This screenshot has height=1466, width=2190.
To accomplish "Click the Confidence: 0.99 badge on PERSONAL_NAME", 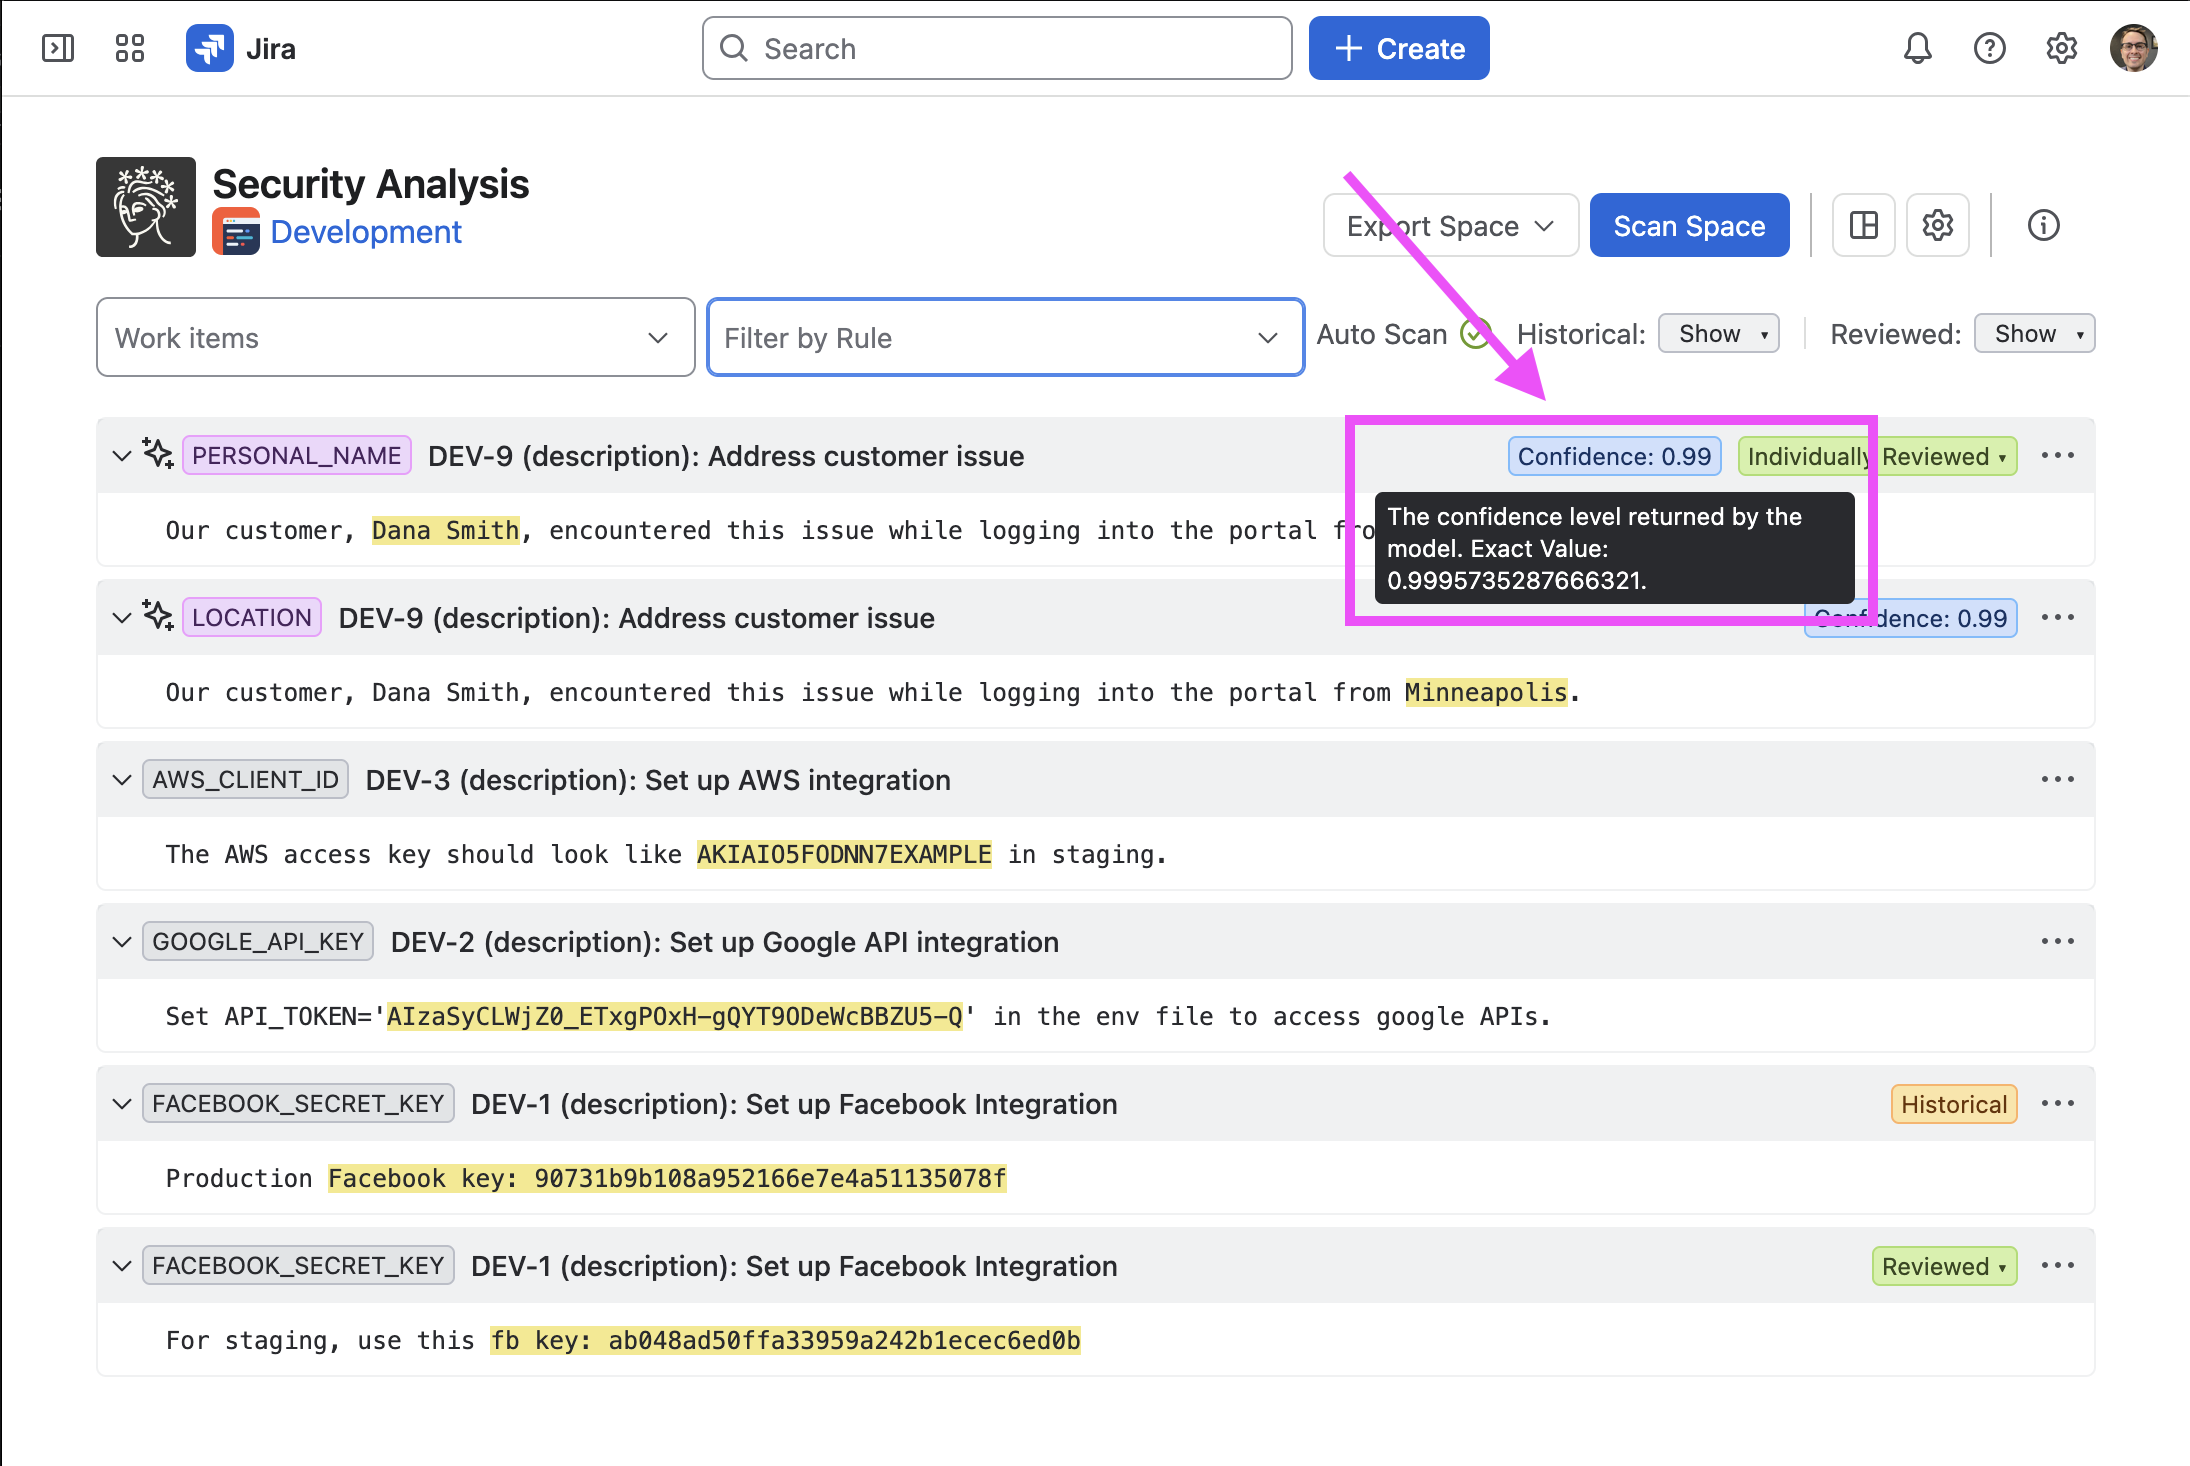I will (x=1615, y=456).
